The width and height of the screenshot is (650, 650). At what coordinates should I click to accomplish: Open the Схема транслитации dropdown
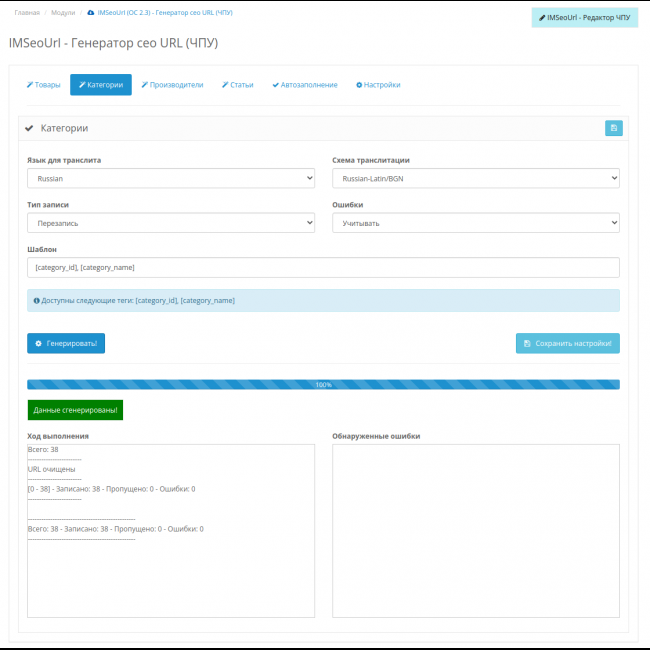click(475, 178)
